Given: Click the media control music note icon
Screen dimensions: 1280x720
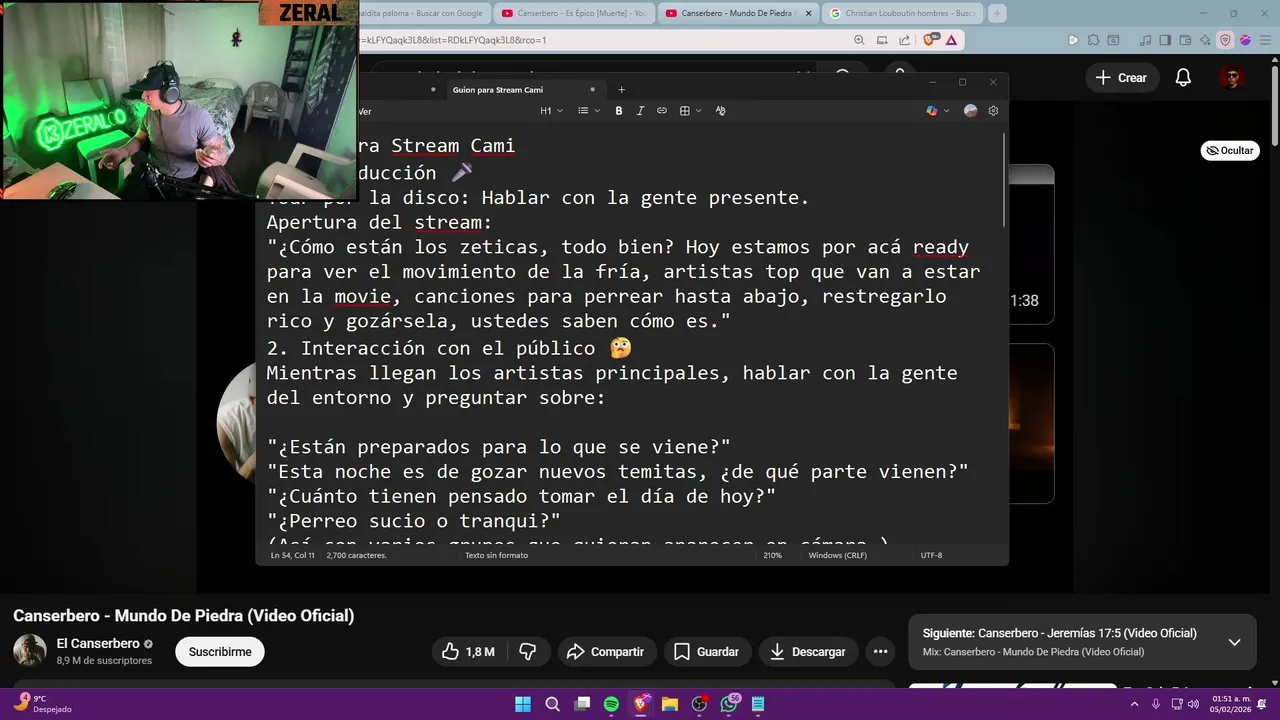Looking at the screenshot, I should pos(1147,40).
